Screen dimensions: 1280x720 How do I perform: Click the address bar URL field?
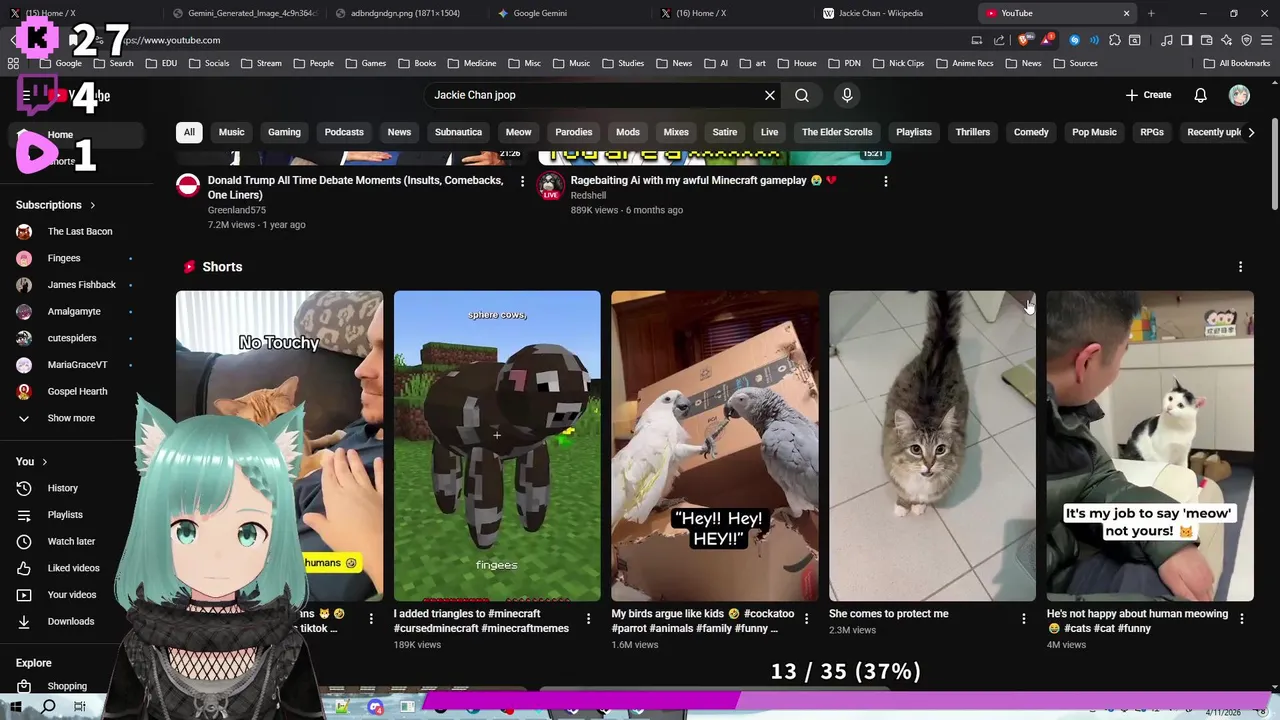pyautogui.click(x=540, y=40)
